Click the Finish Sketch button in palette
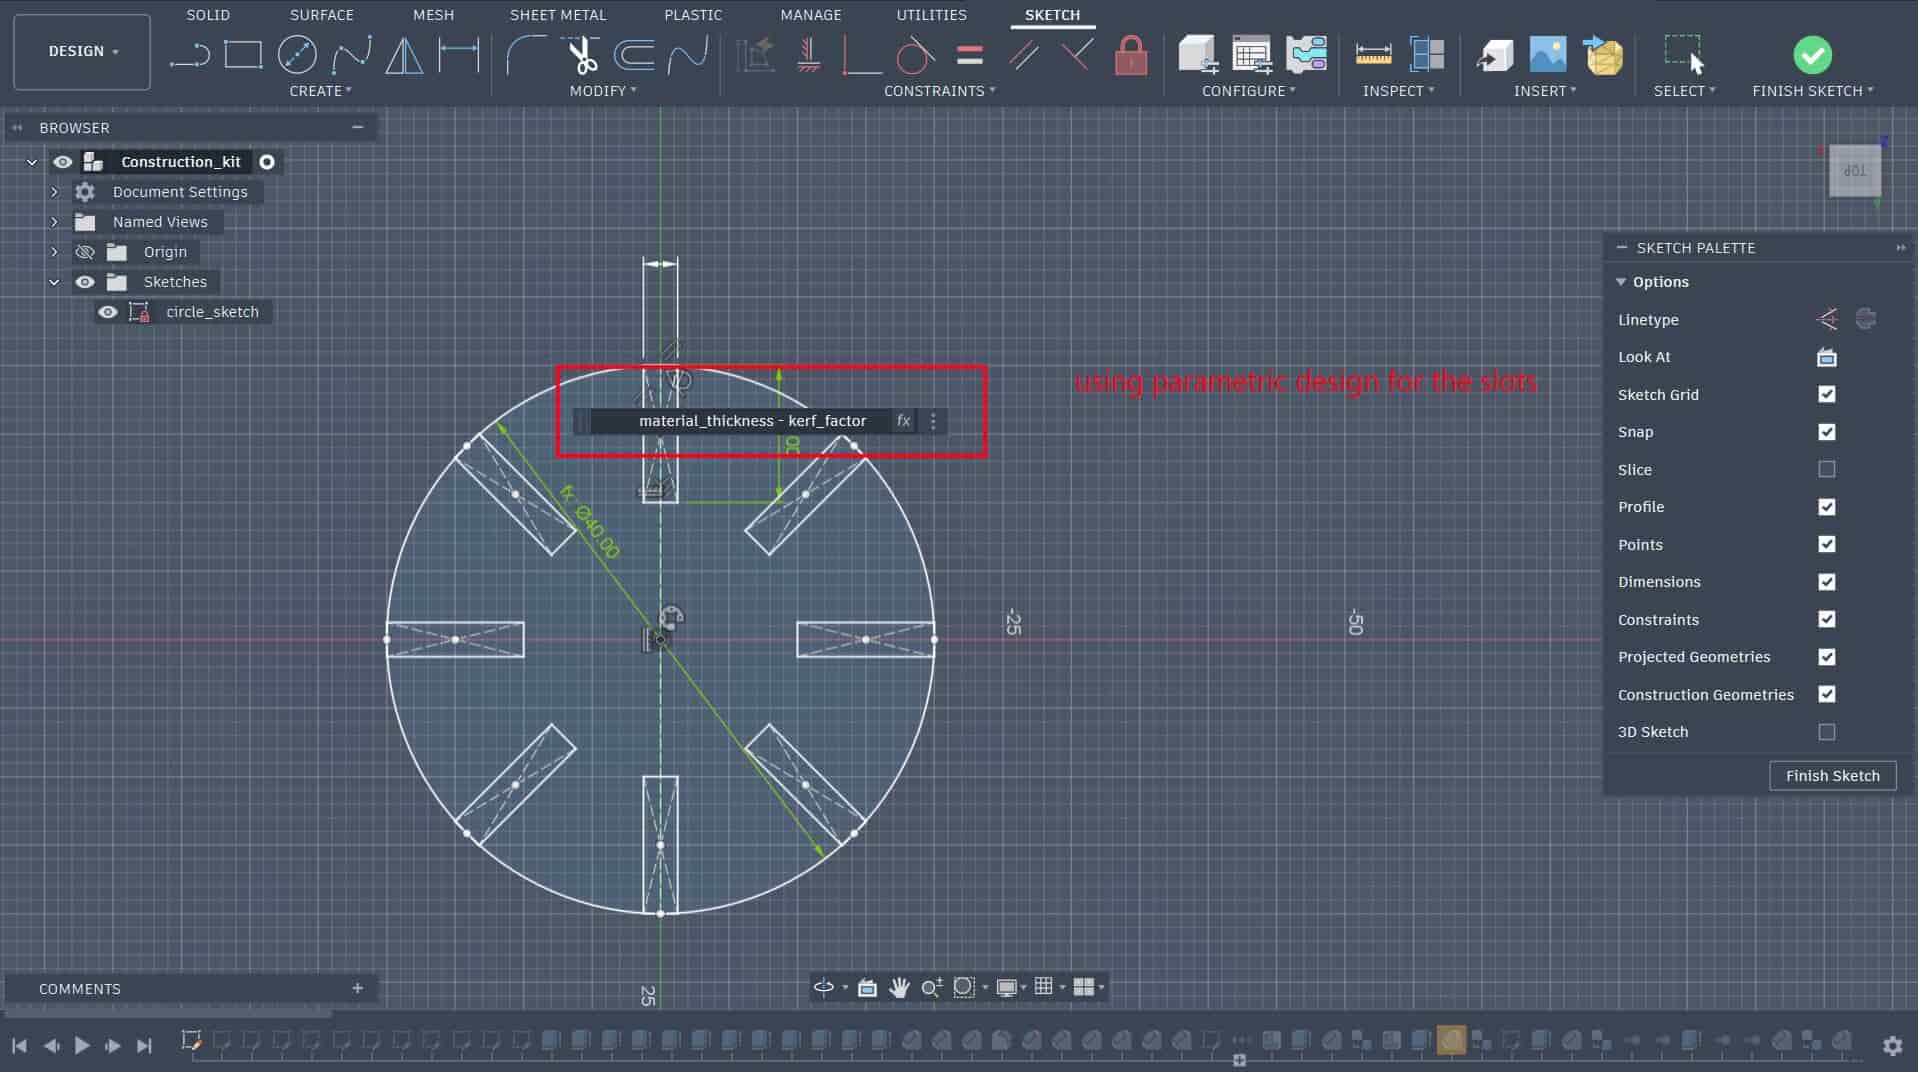 (x=1832, y=776)
